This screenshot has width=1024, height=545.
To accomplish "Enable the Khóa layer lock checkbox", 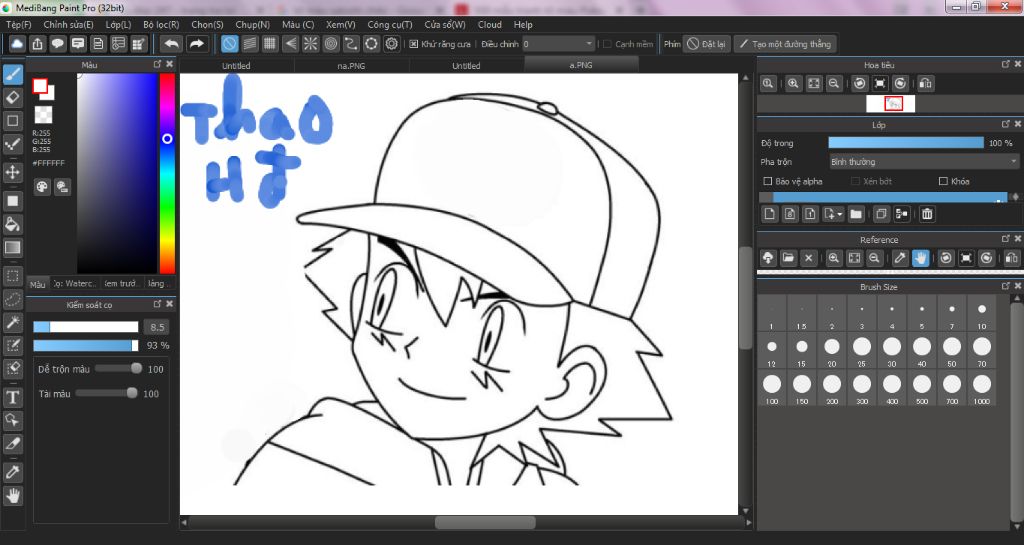I will coord(943,181).
